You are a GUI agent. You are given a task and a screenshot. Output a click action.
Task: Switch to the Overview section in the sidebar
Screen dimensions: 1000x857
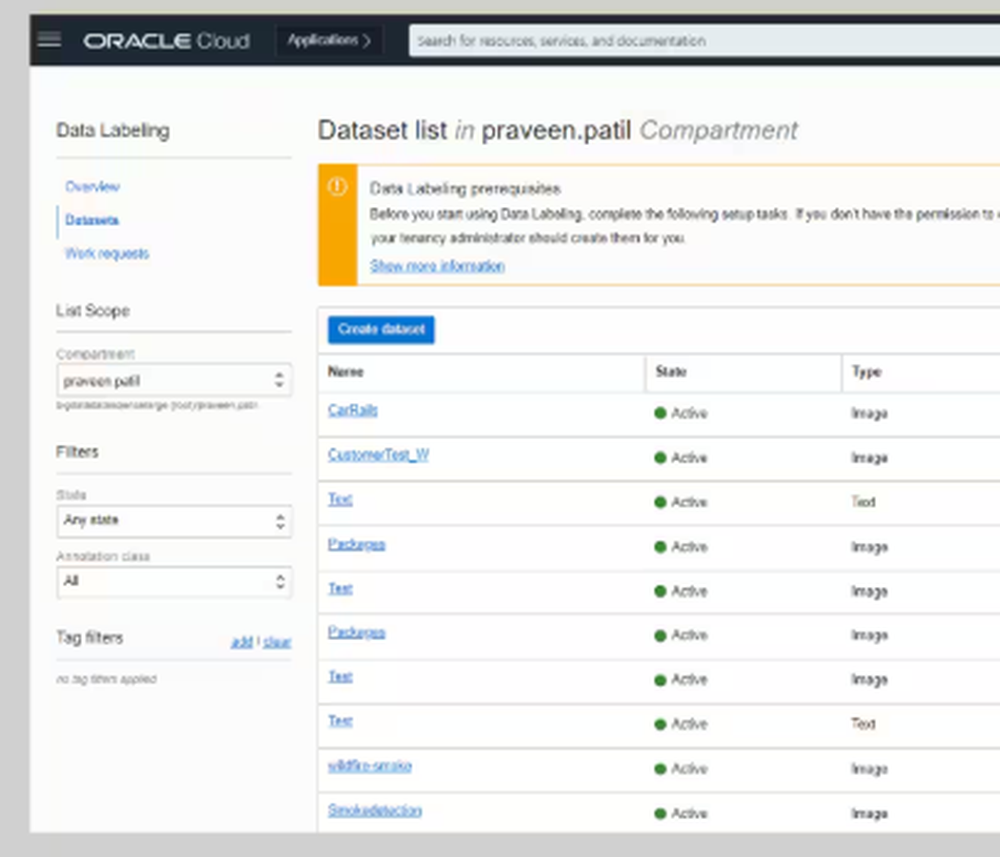click(92, 187)
